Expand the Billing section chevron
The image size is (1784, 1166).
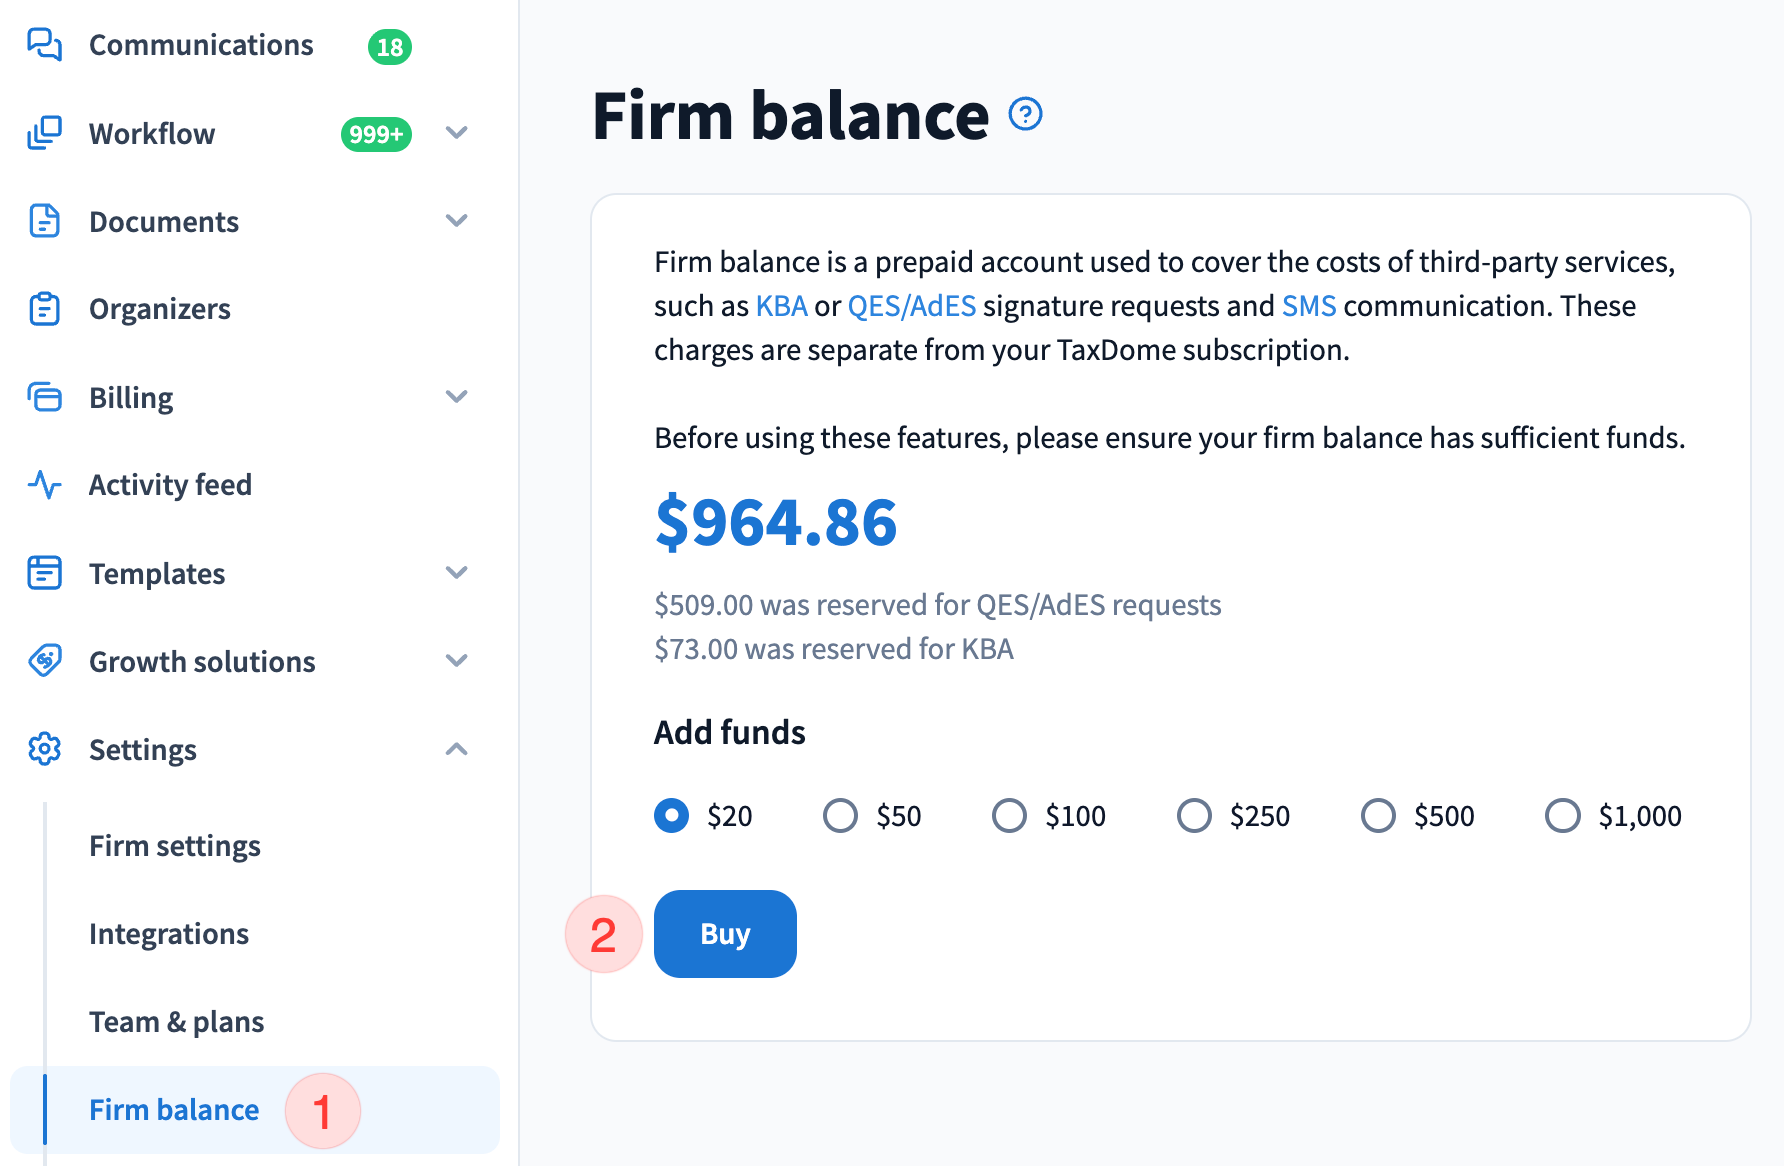point(457,397)
